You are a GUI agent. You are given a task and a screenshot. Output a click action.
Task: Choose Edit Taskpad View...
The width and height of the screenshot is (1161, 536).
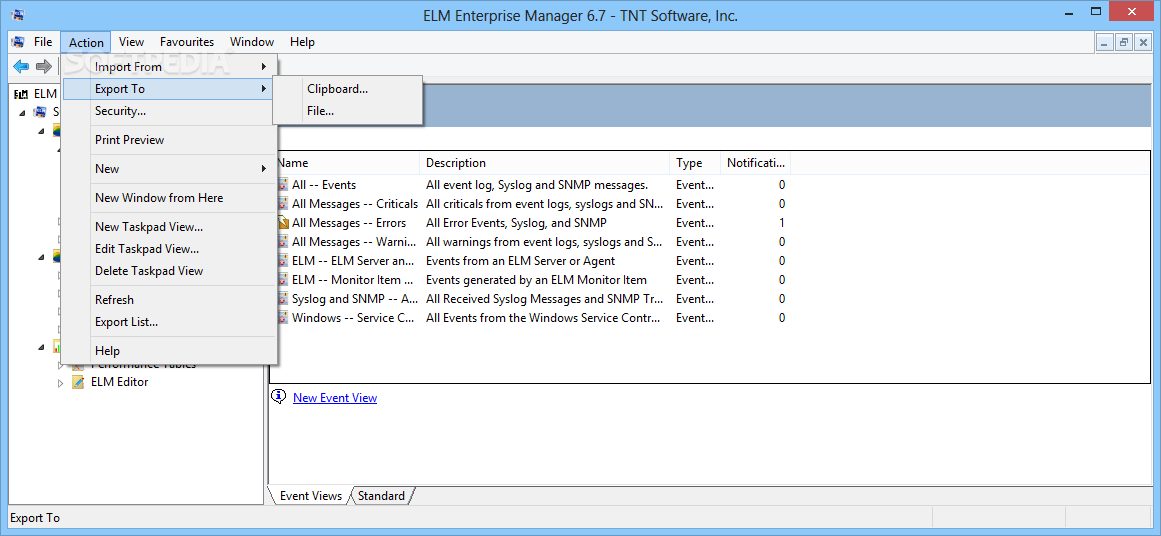click(170, 249)
